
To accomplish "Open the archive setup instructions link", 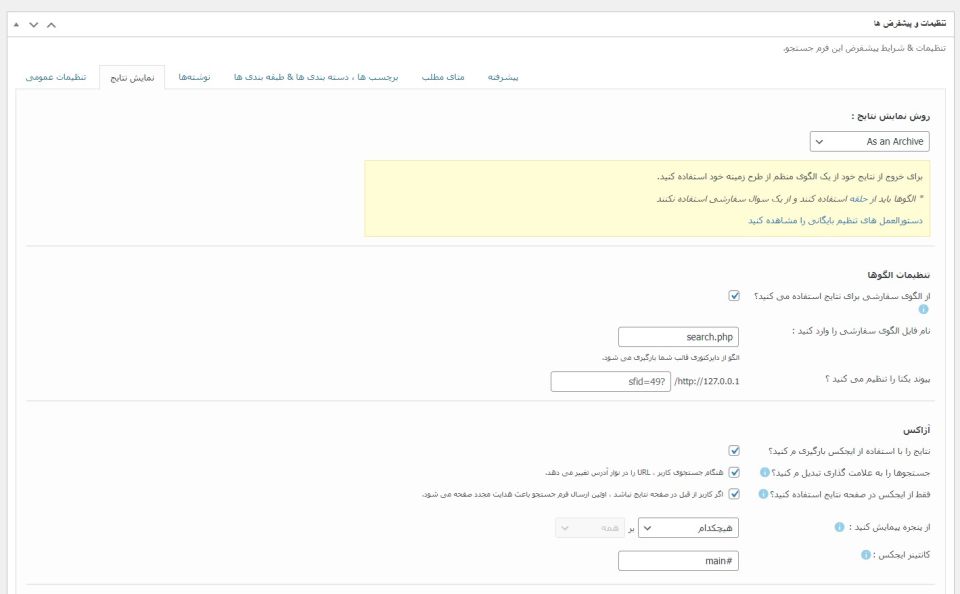I will (835, 220).
